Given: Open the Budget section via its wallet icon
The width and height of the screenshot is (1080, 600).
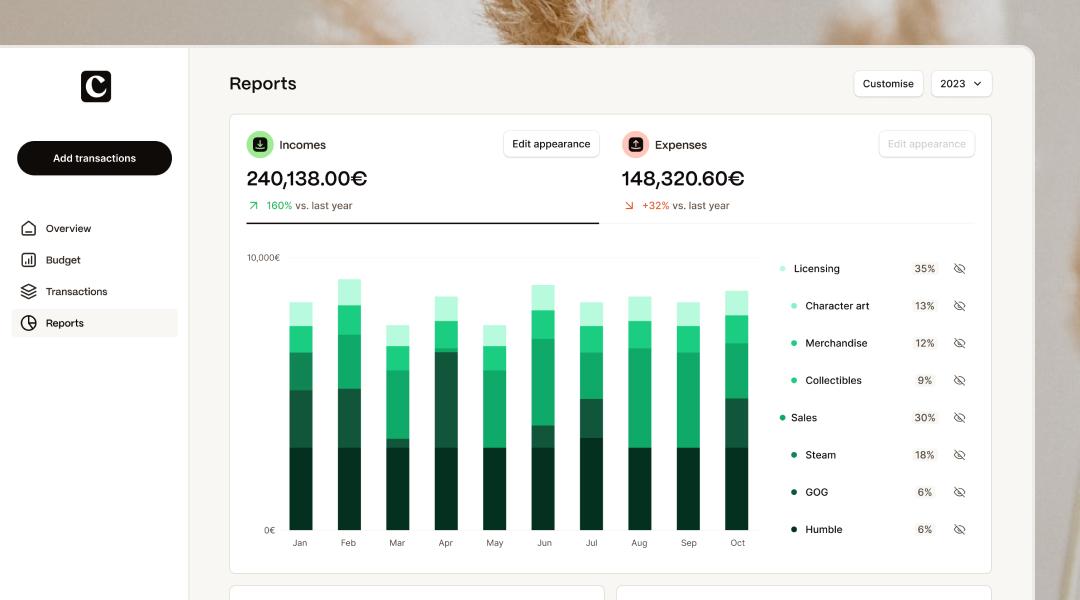Looking at the screenshot, I should pos(30,260).
